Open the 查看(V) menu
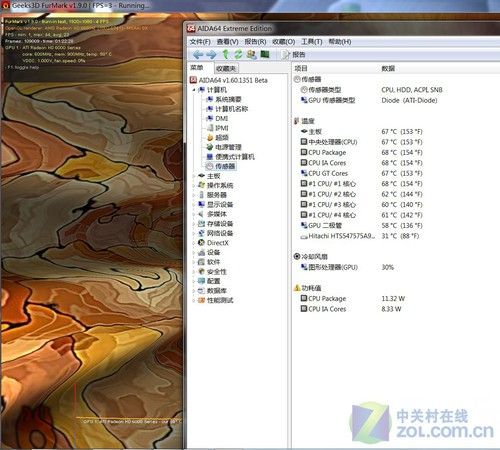The height and width of the screenshot is (450, 500). 228,42
